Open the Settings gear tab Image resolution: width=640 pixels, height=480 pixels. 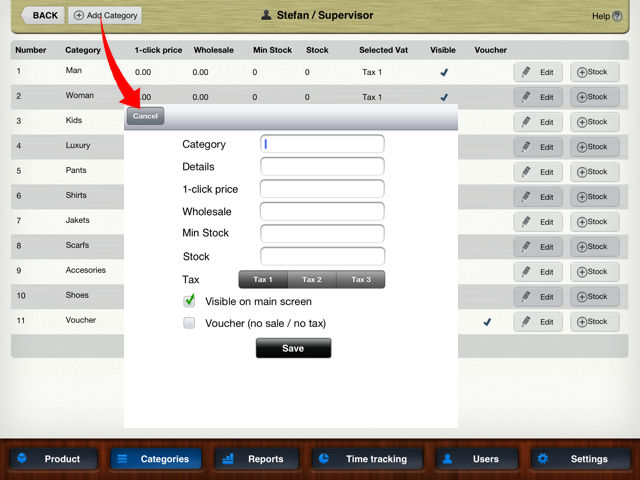pyautogui.click(x=580, y=459)
